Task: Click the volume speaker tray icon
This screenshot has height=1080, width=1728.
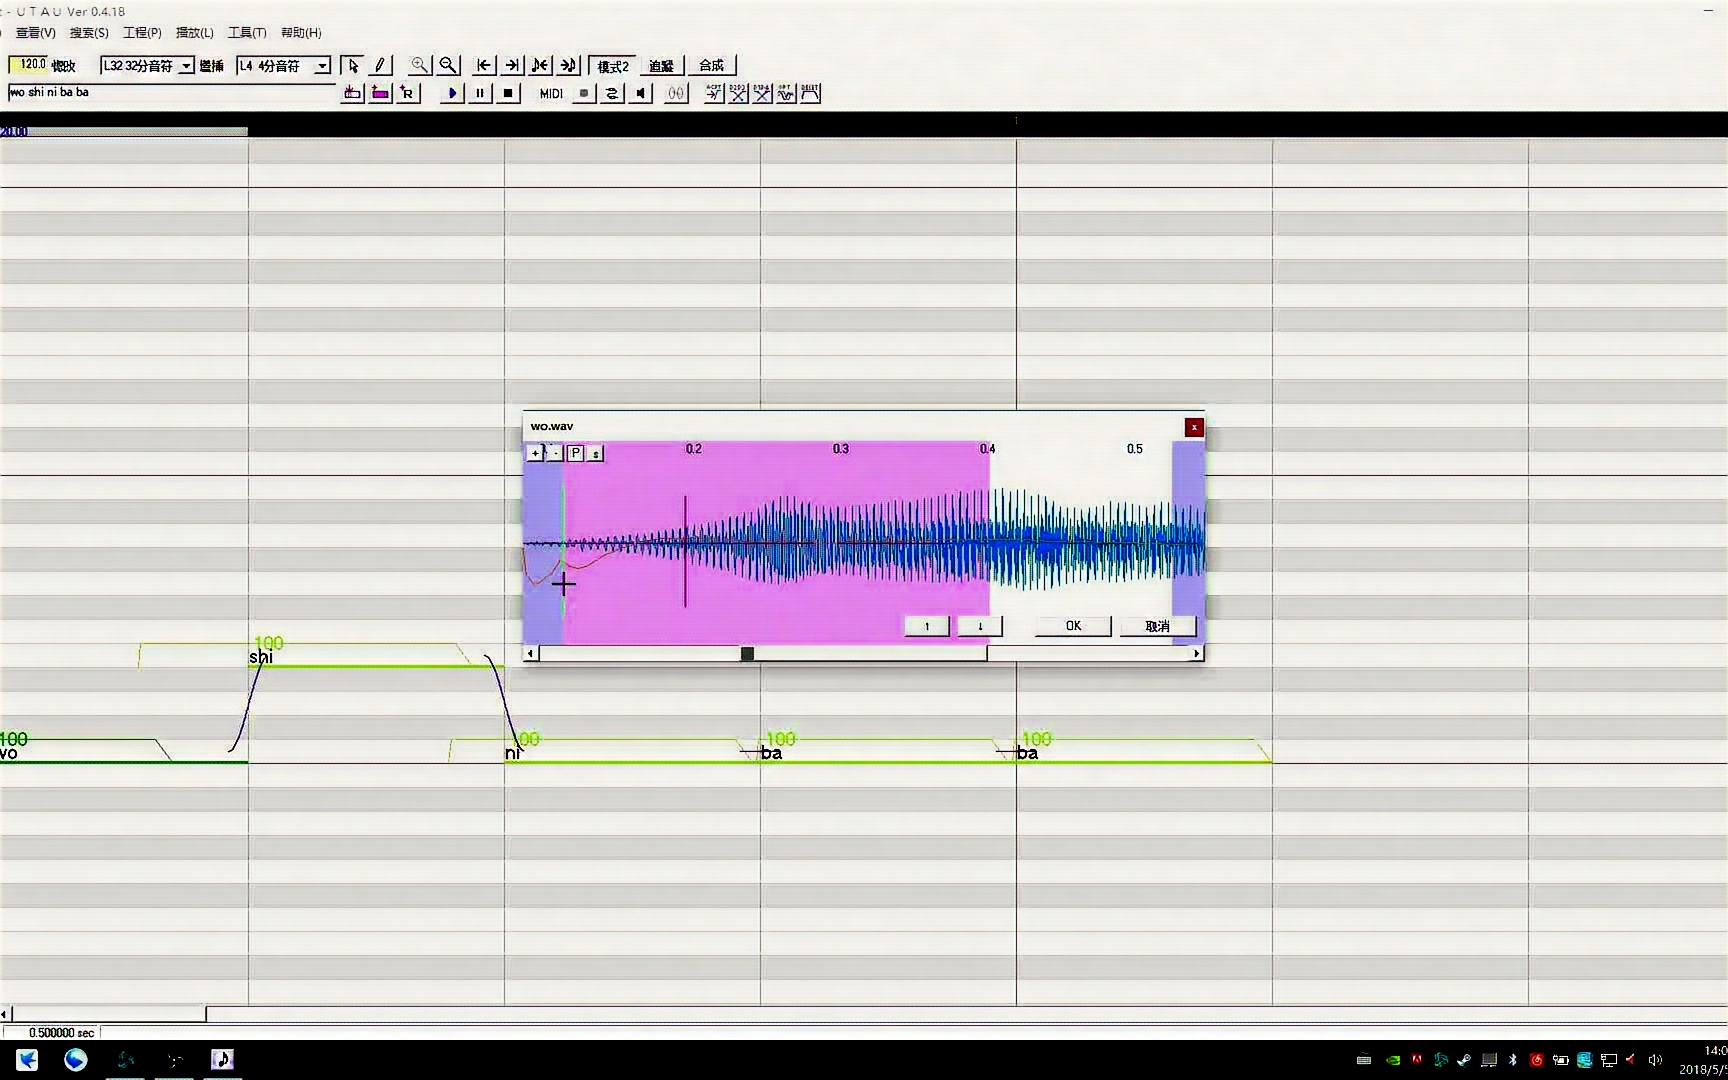Action: point(1655,1060)
